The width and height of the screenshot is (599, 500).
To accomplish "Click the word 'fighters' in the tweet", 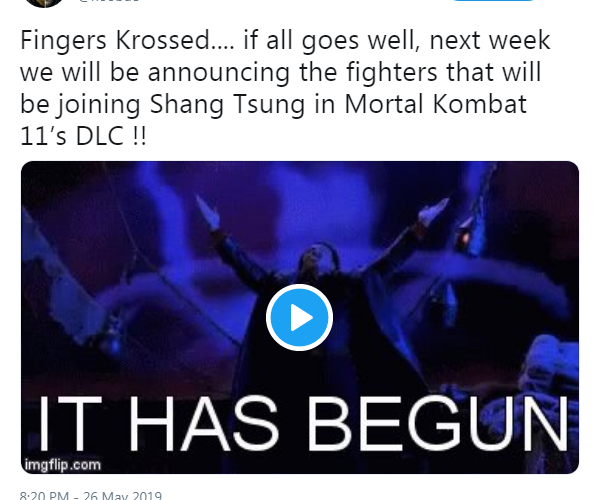I will tap(392, 73).
